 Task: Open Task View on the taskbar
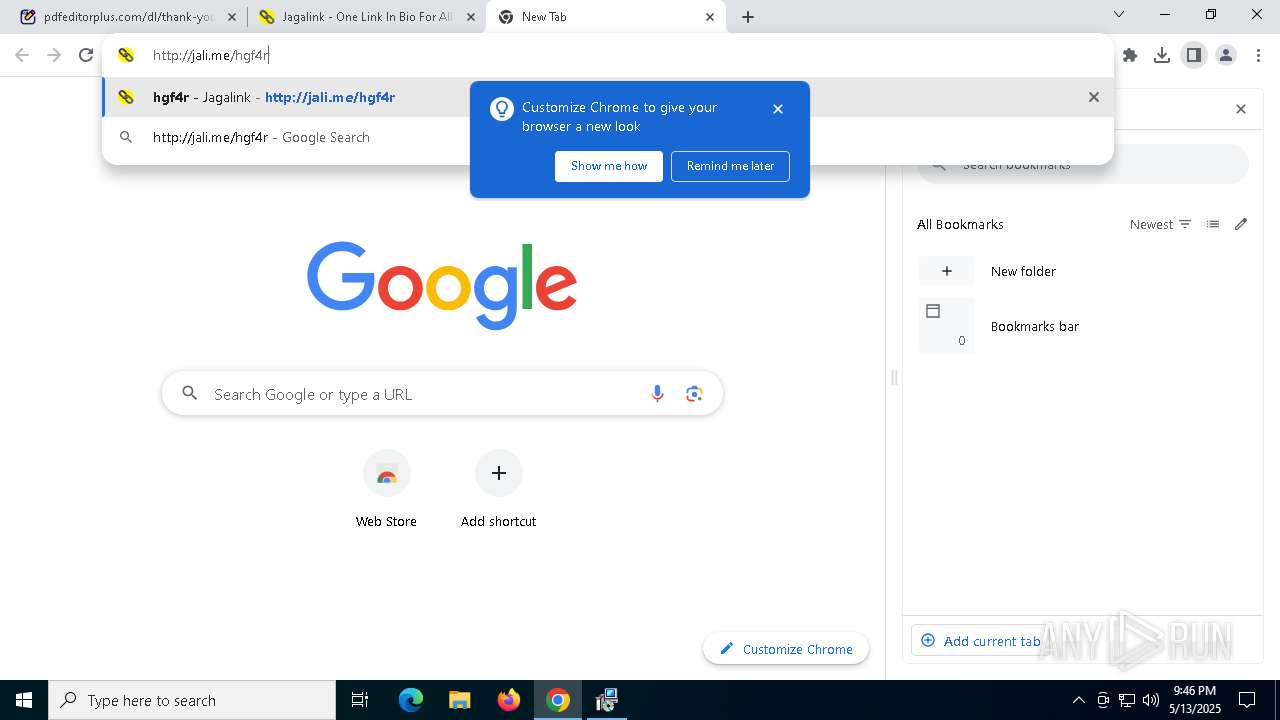(x=360, y=700)
